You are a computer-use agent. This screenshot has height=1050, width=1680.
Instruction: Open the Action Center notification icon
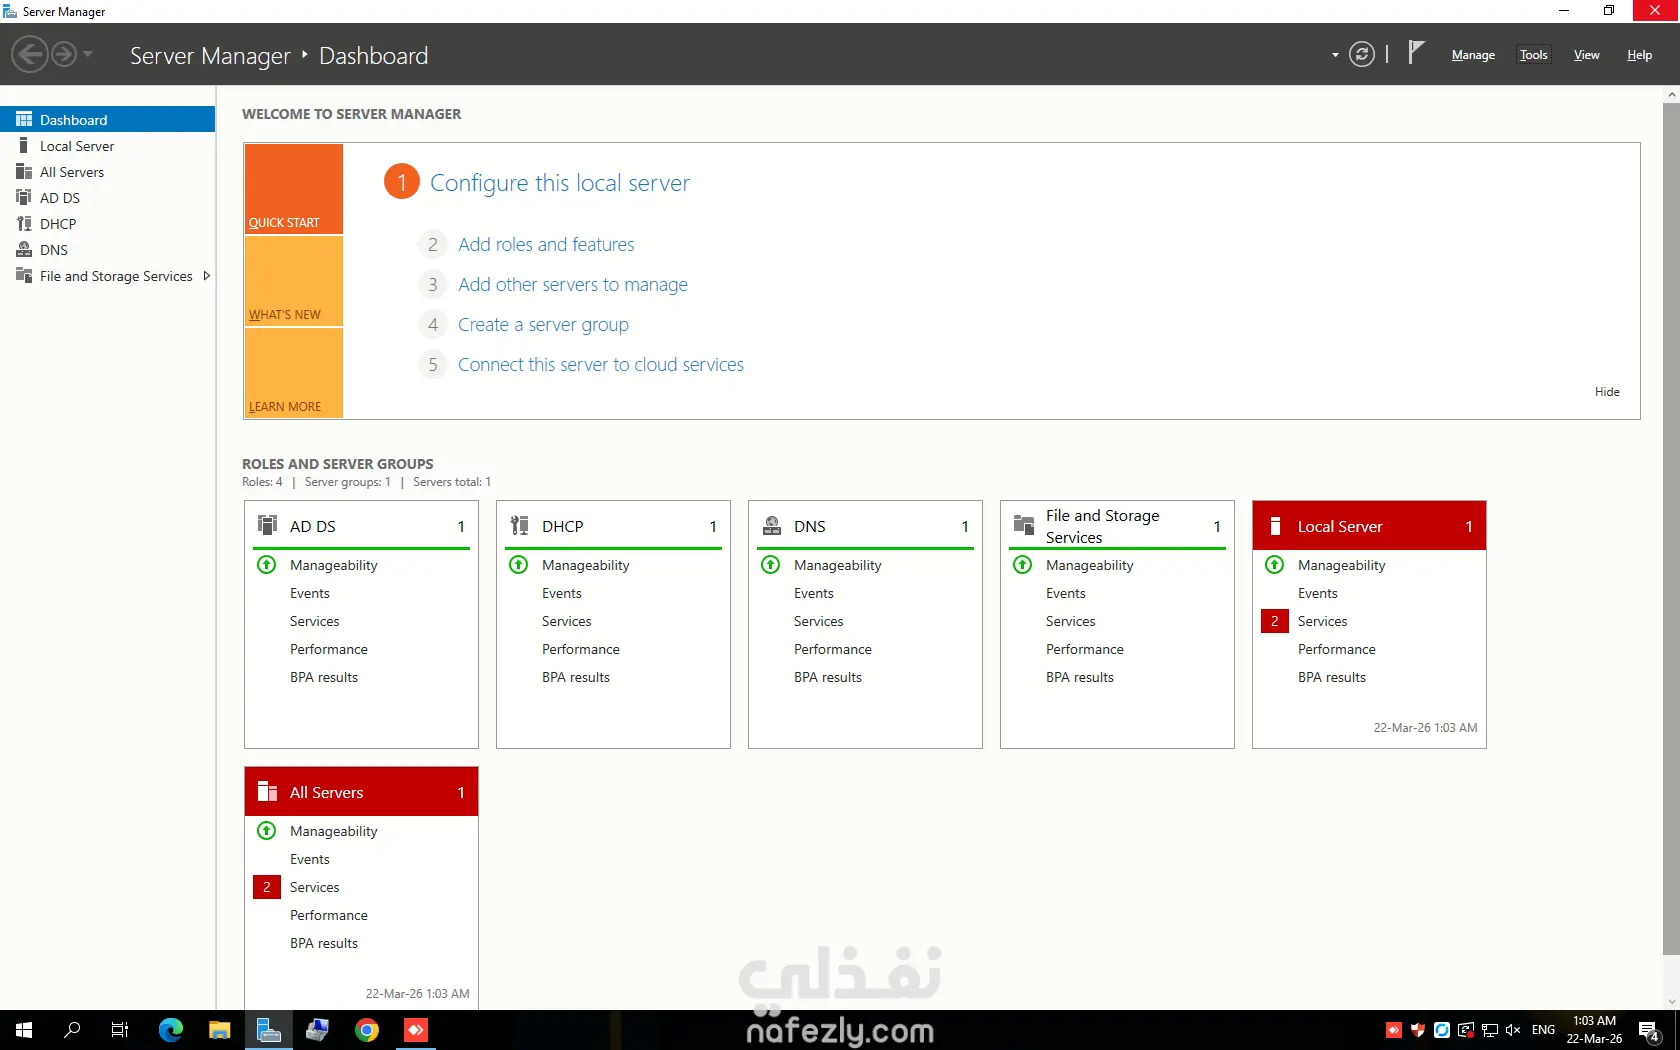(1650, 1030)
